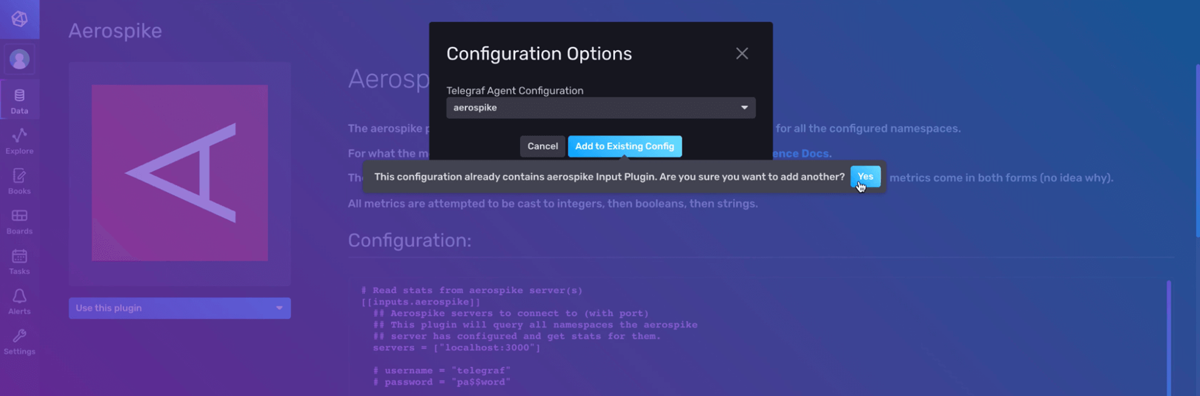Open the Data section in sidebar
Viewport: 1200px width, 396px height.
[19, 102]
